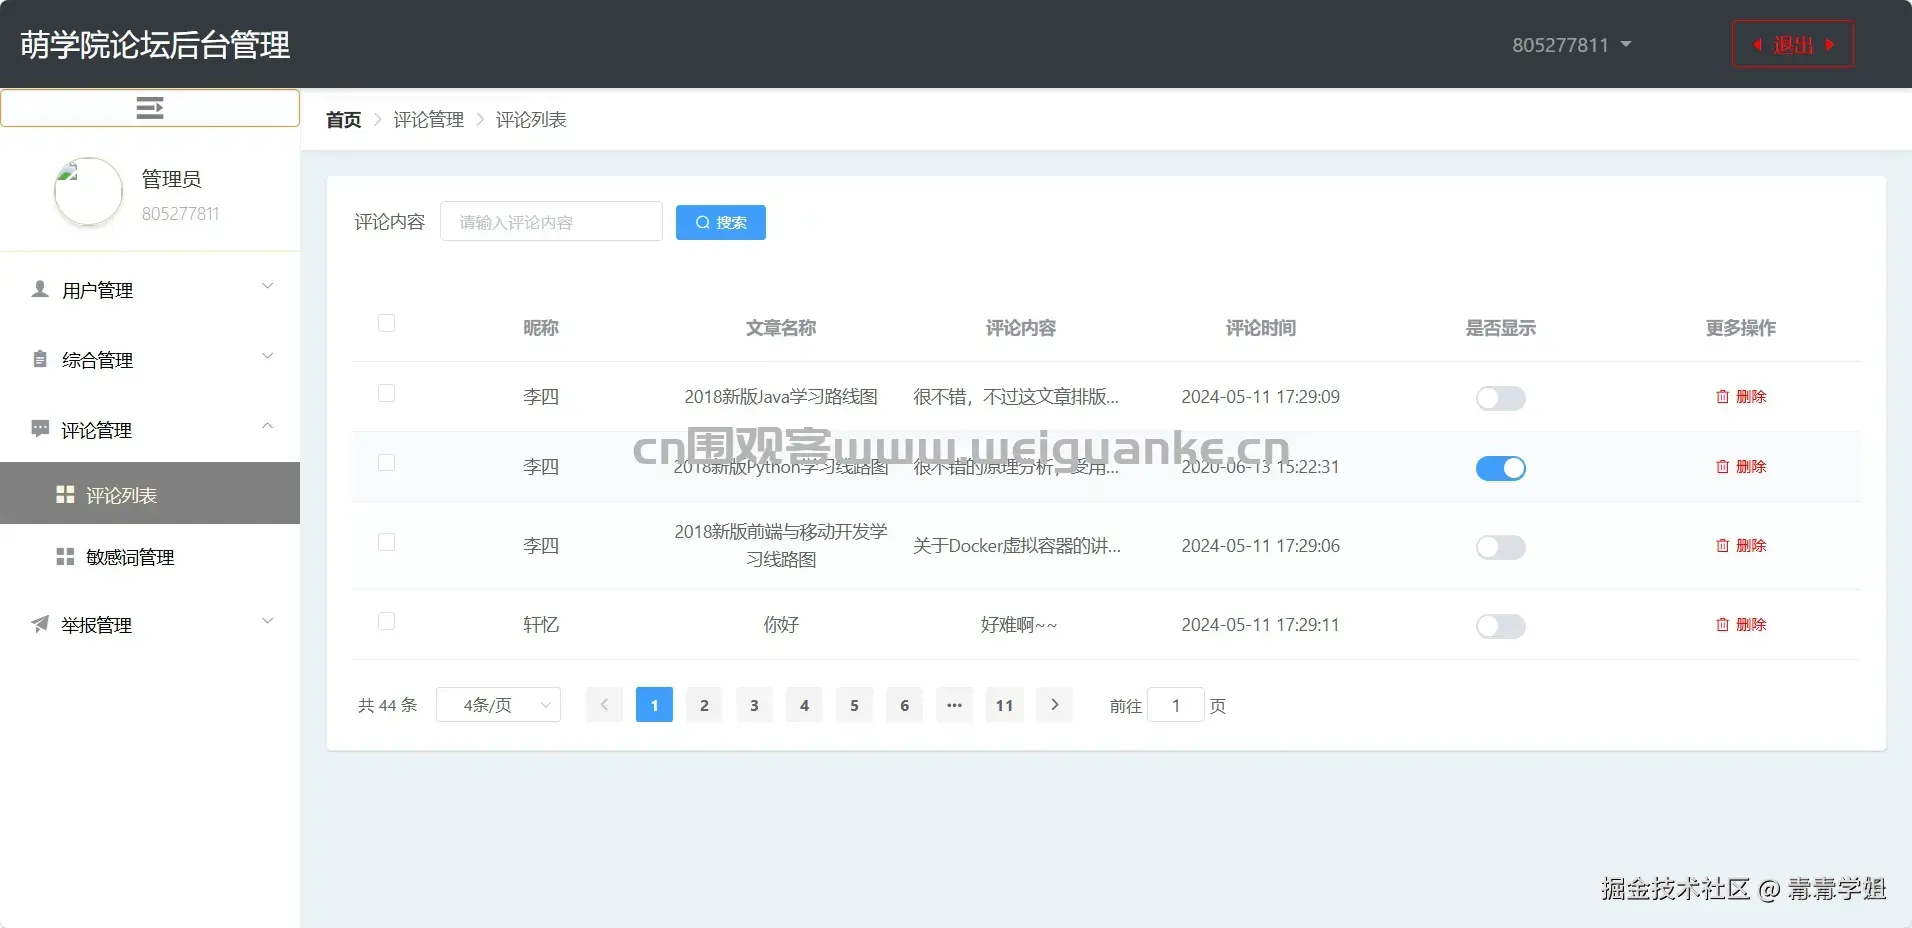Open the 805277811 account dropdown
1912x928 pixels.
[x=1571, y=45]
